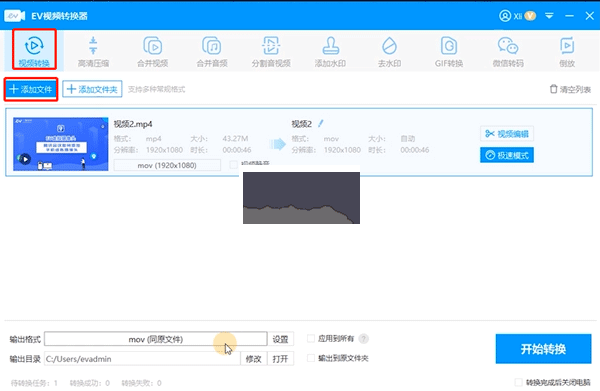600x391 pixels.
Task: Open 视频编辑 video edit for 视频2
Action: 507,134
